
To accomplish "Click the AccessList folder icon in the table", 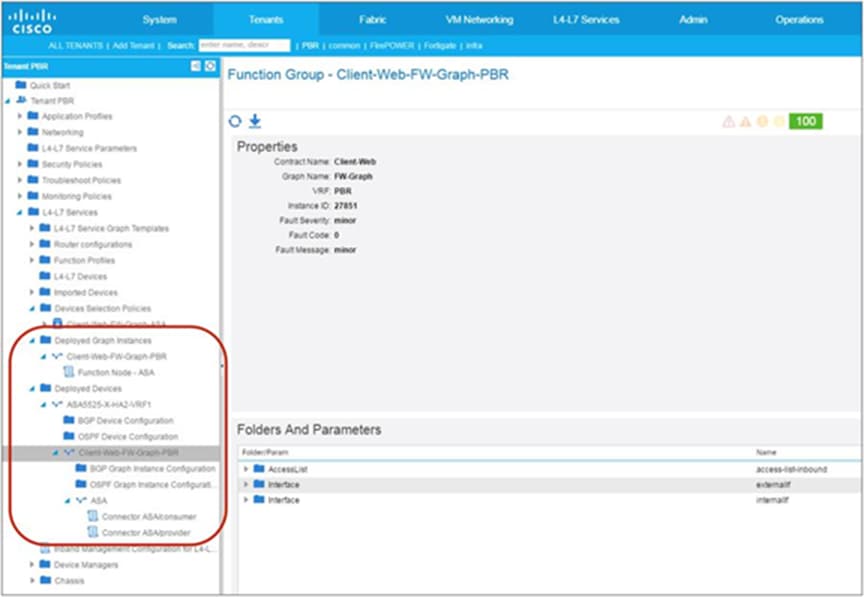I will pyautogui.click(x=259, y=469).
